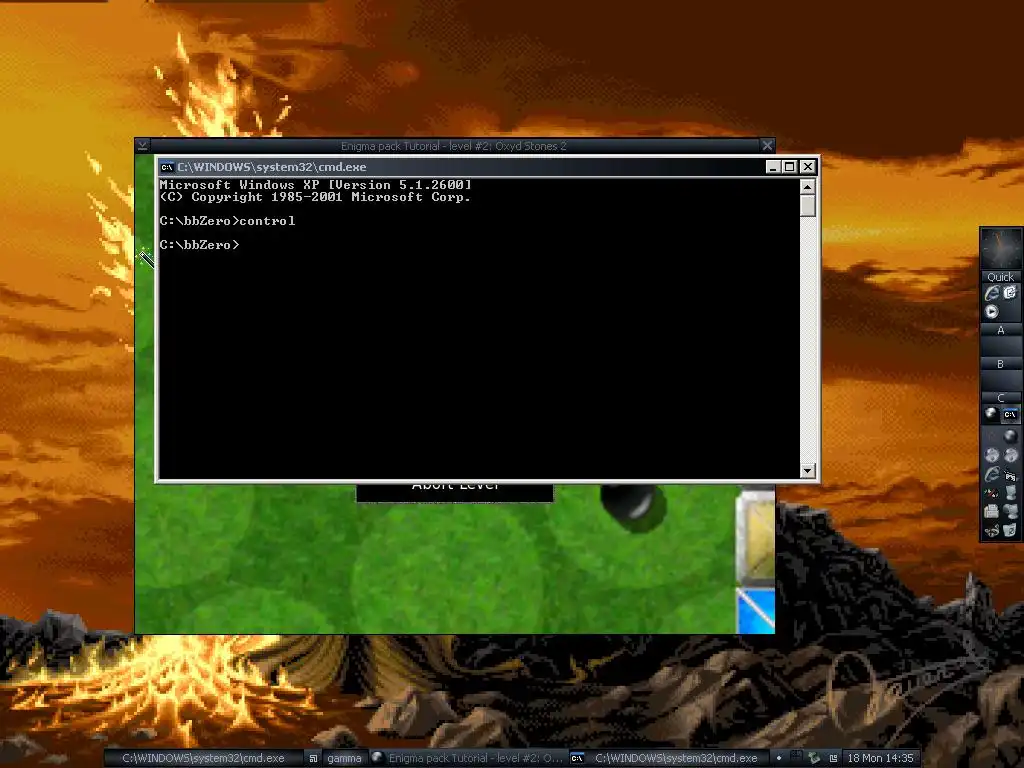Screen dimensions: 1024x768
Task: Maximize the cmd.exe window
Action: pyautogui.click(x=790, y=167)
